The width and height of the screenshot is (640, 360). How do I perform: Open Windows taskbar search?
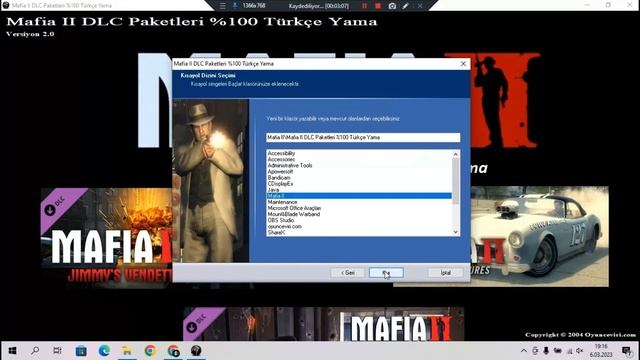(x=35, y=351)
